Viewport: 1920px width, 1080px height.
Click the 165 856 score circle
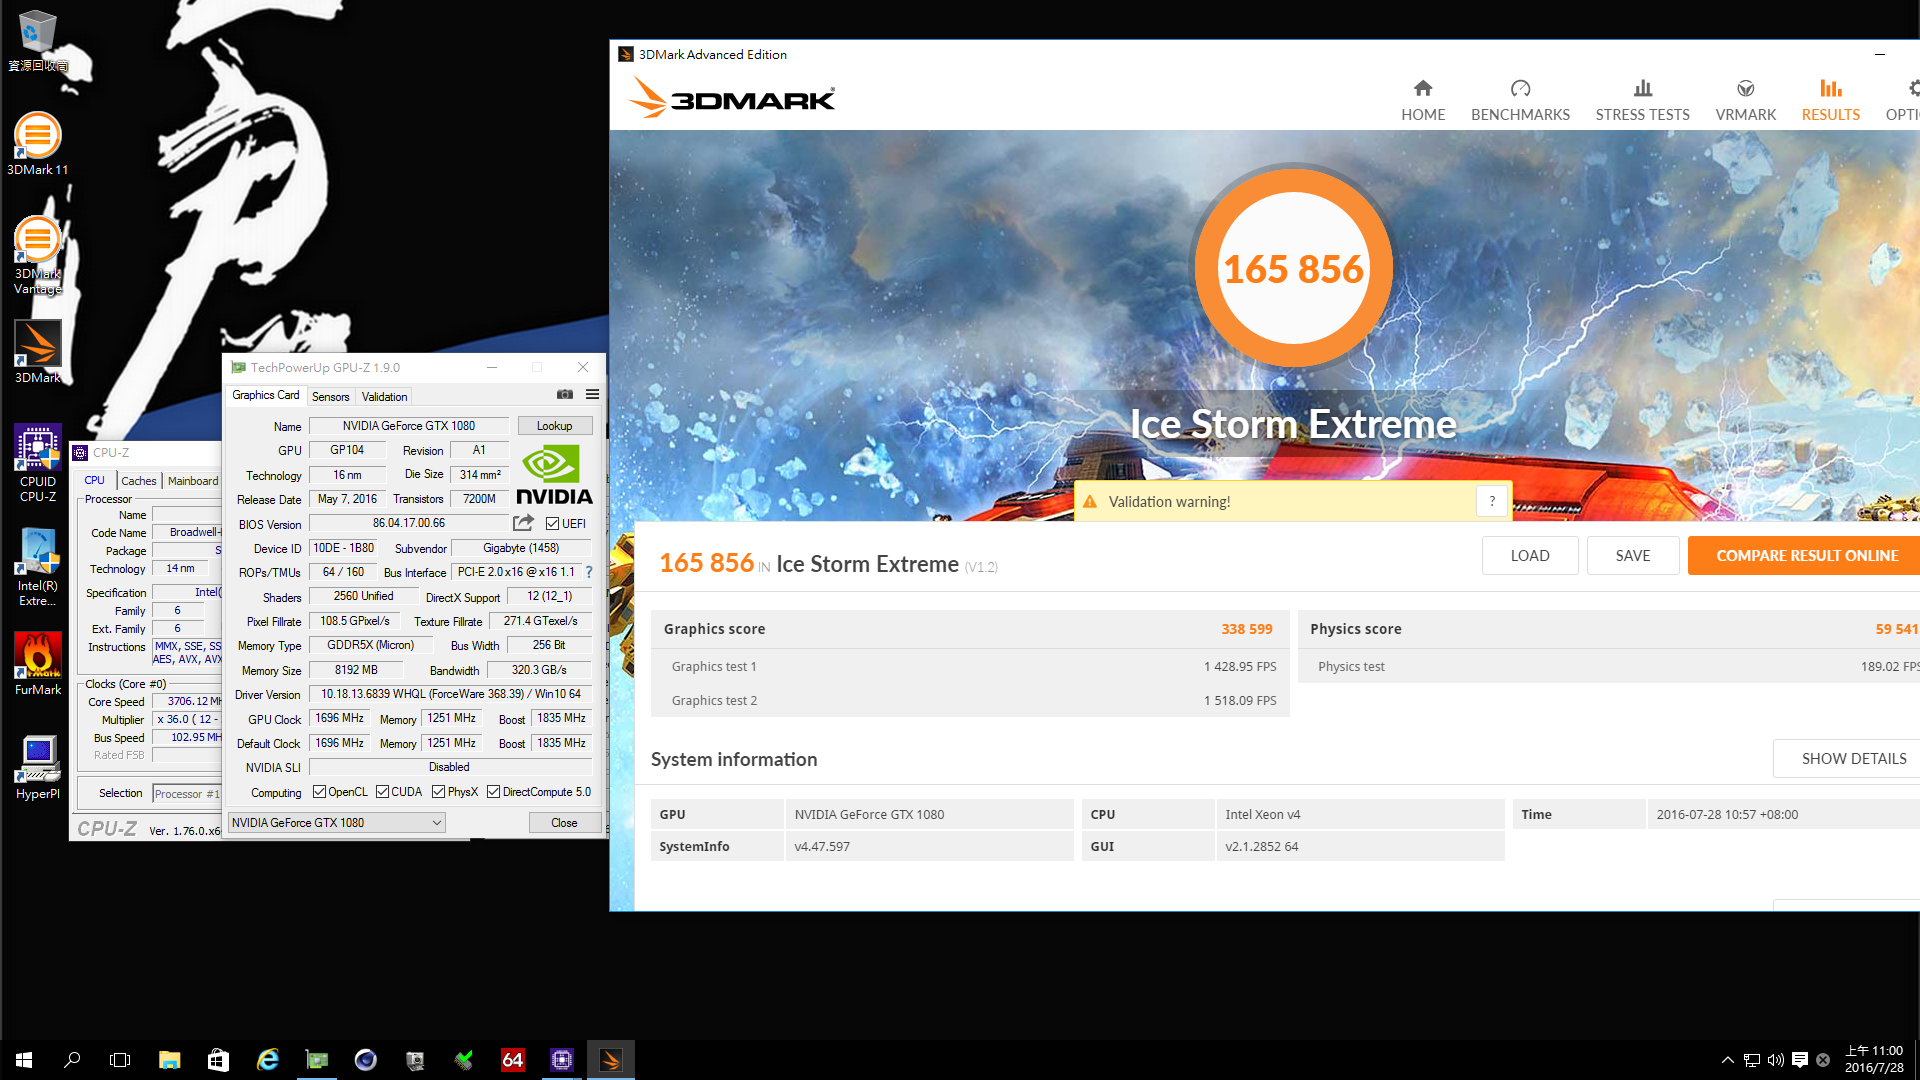[1293, 268]
